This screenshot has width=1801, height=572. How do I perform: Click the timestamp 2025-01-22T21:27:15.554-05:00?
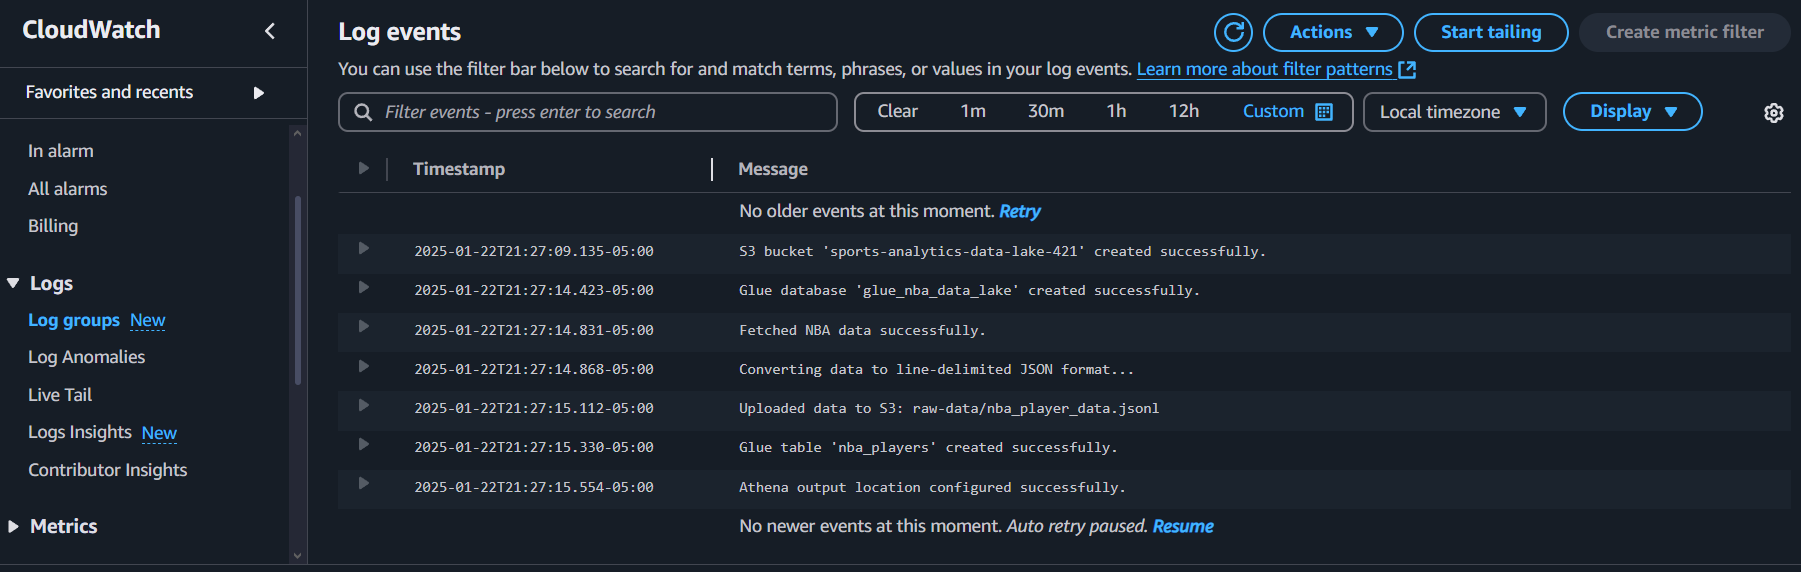tap(534, 487)
